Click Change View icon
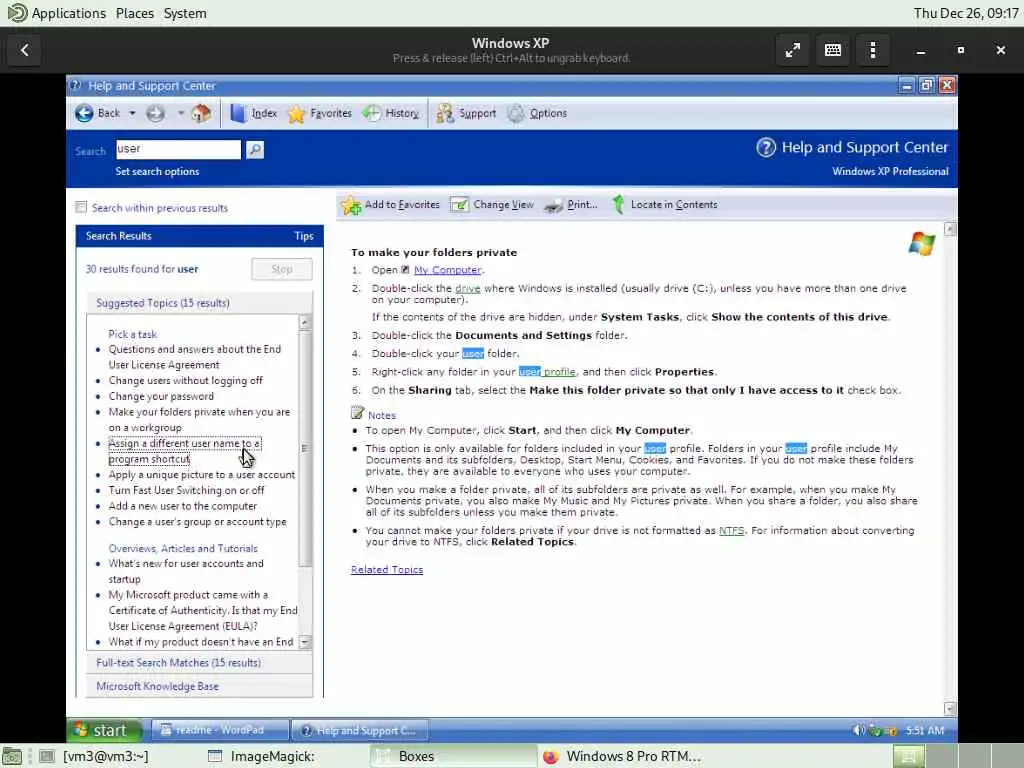The image size is (1024, 768). (x=459, y=204)
